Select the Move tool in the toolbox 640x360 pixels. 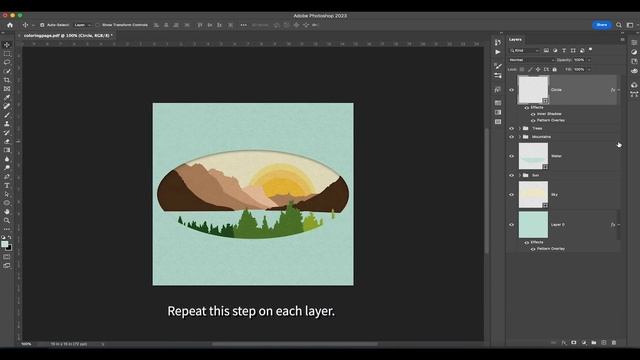(7, 44)
